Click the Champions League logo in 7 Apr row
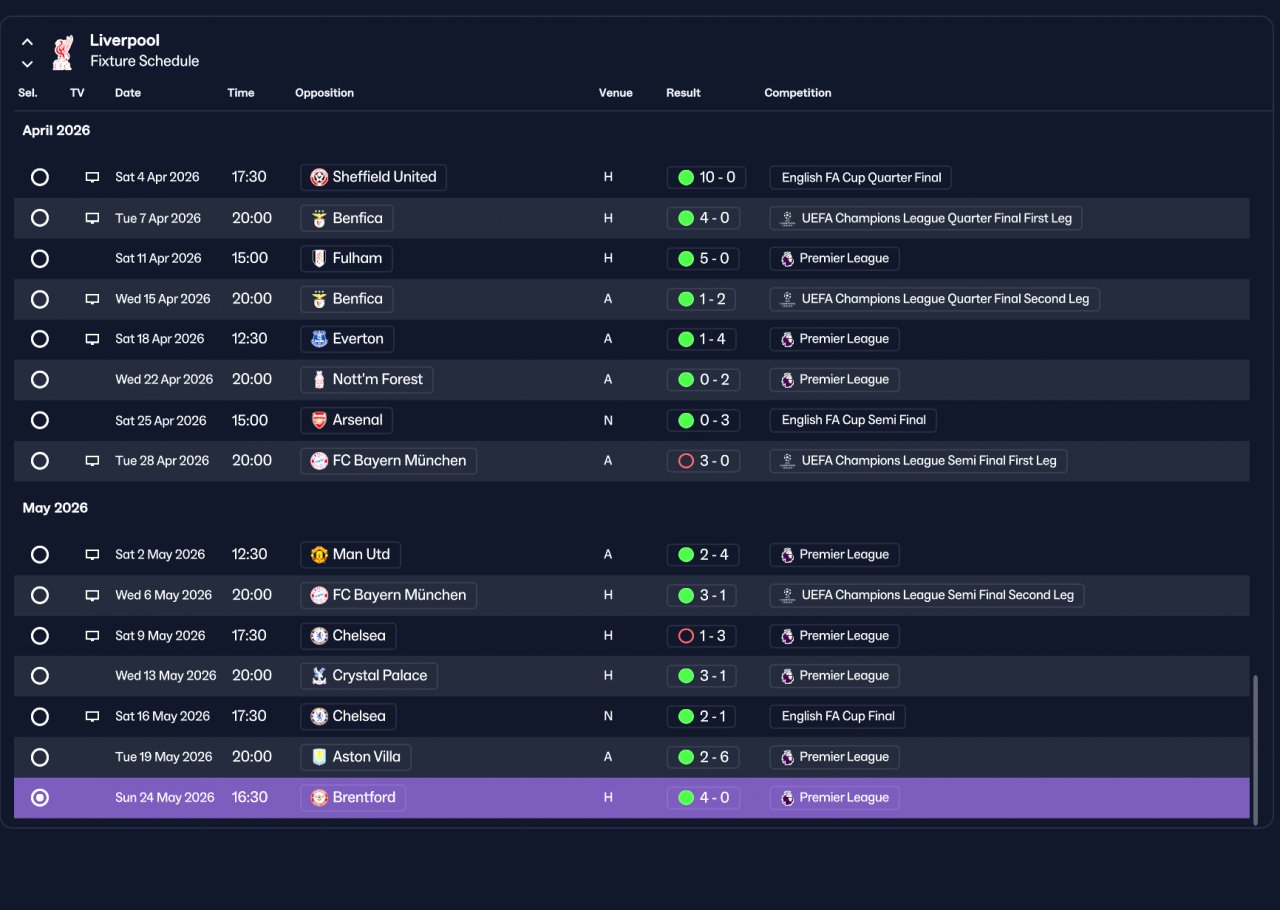 pyautogui.click(x=788, y=218)
